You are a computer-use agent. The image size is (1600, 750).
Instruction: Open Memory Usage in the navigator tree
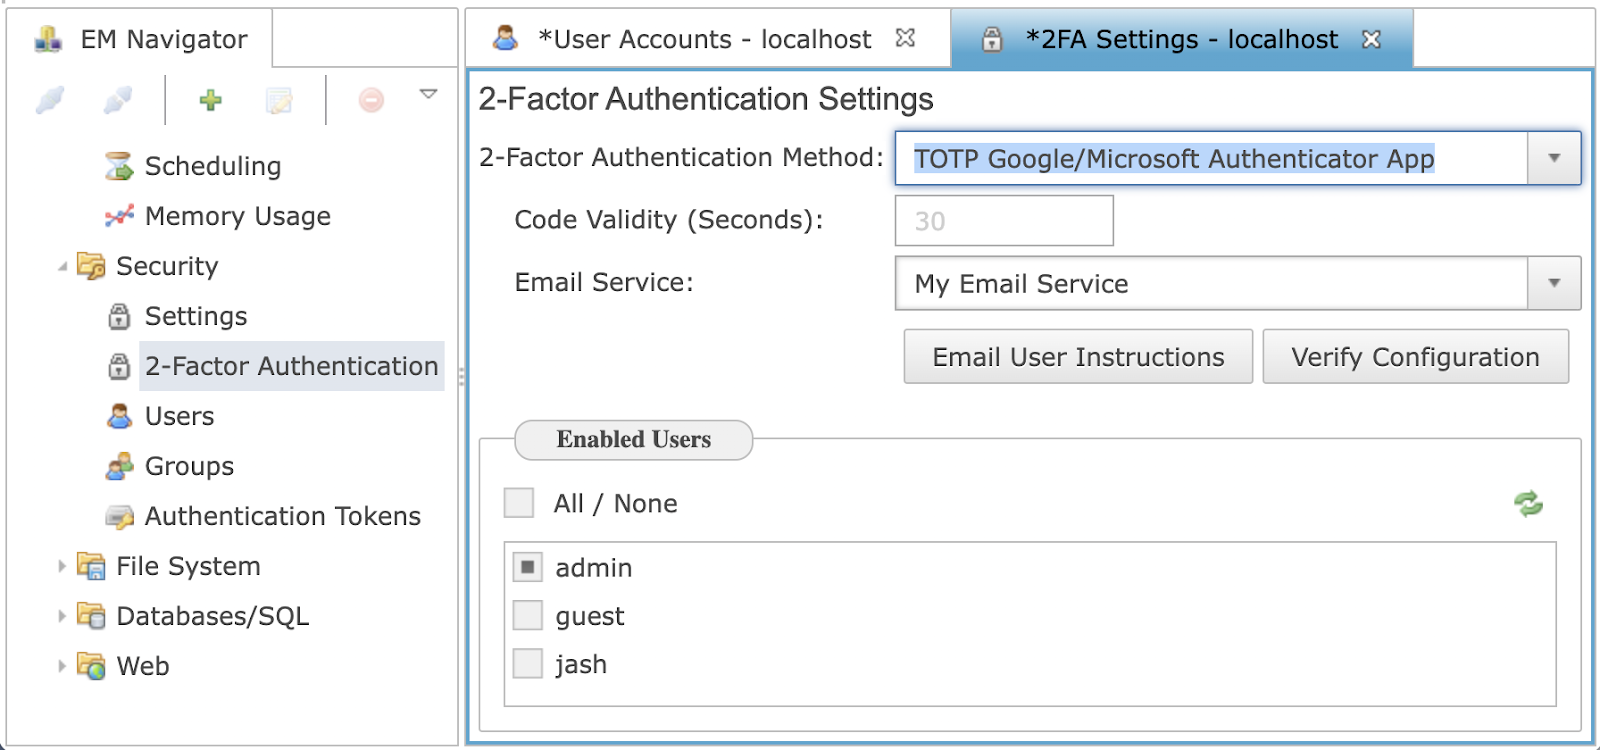(238, 216)
